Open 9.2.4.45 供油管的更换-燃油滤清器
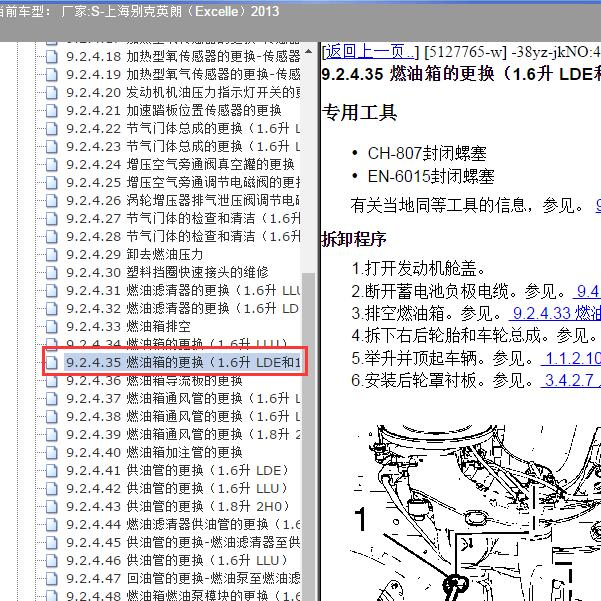The width and height of the screenshot is (601, 601). coord(183,543)
